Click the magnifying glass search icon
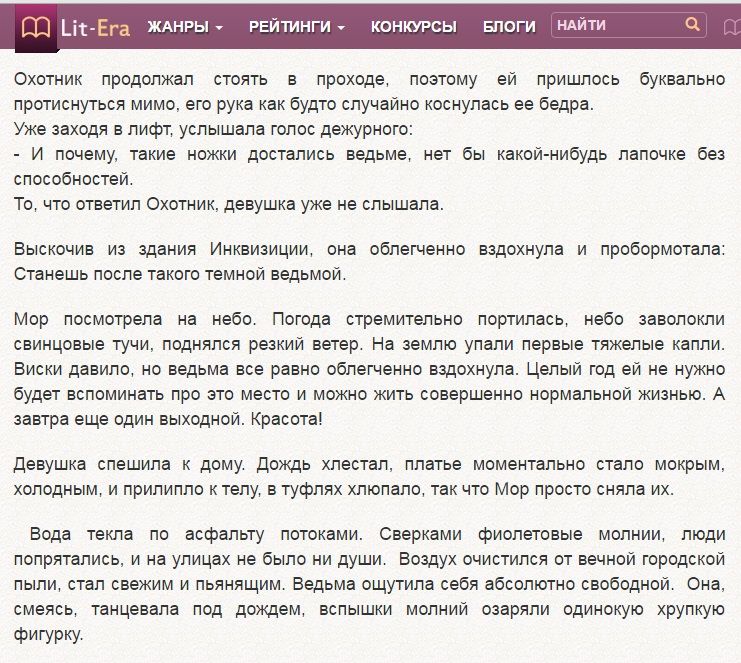Image resolution: width=741 pixels, height=663 pixels. tap(692, 25)
